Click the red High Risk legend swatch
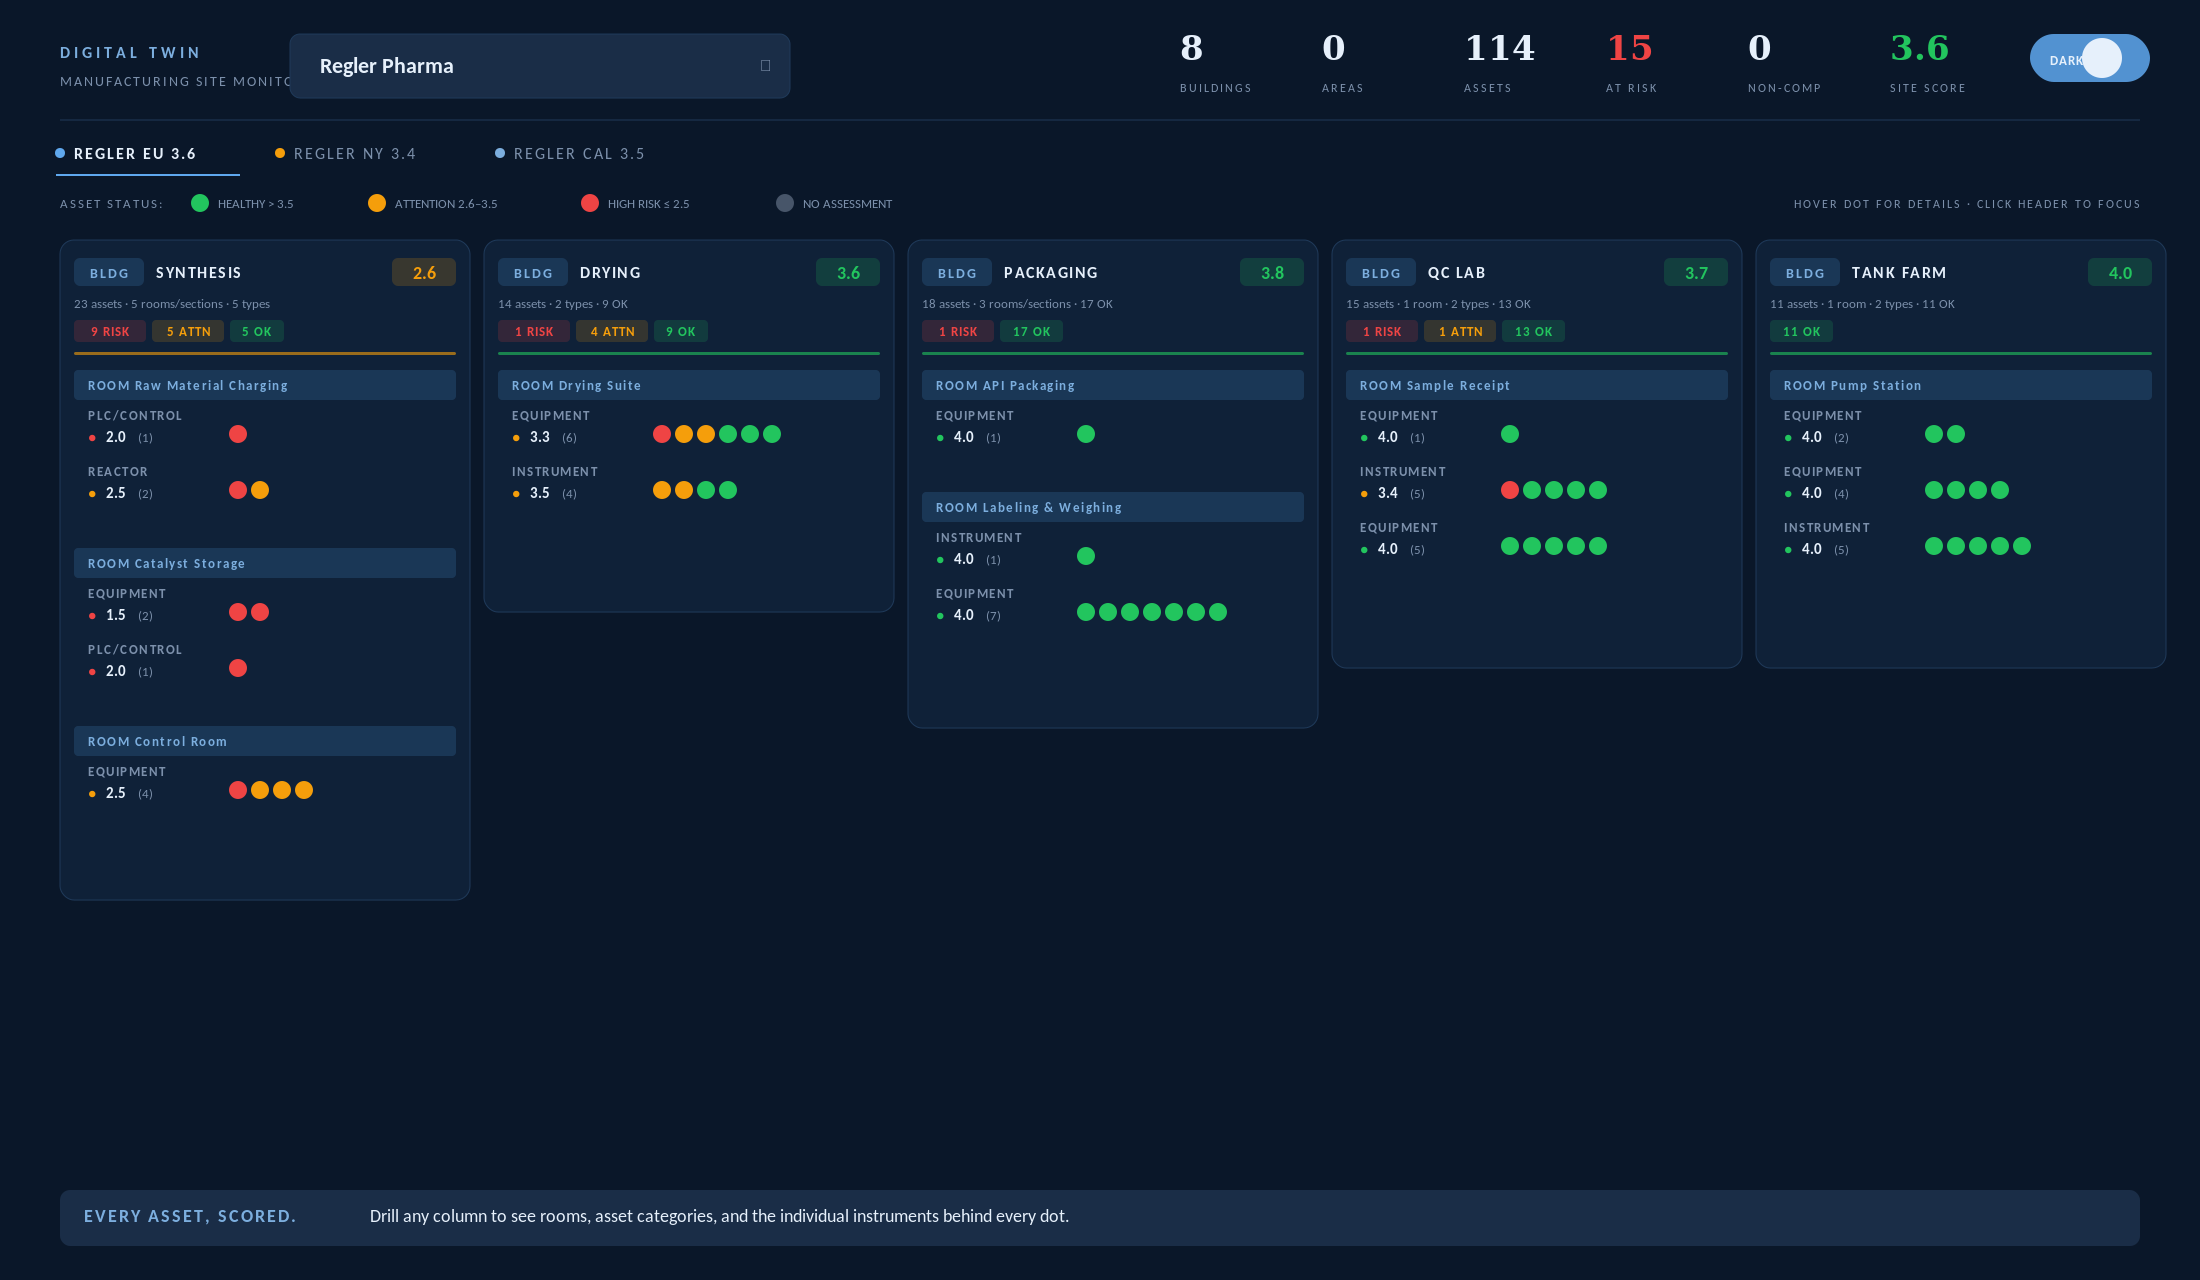This screenshot has height=1280, width=2200. 590,203
